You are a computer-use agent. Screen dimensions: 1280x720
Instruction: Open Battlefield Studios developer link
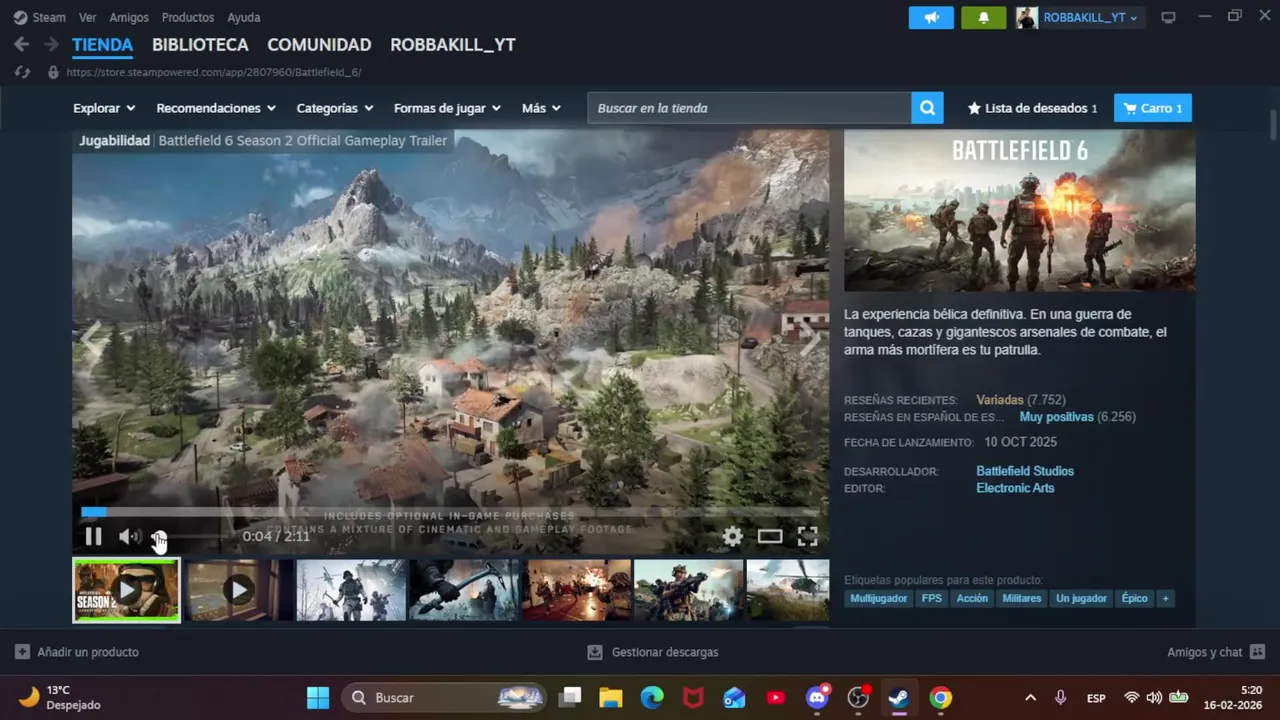1025,471
